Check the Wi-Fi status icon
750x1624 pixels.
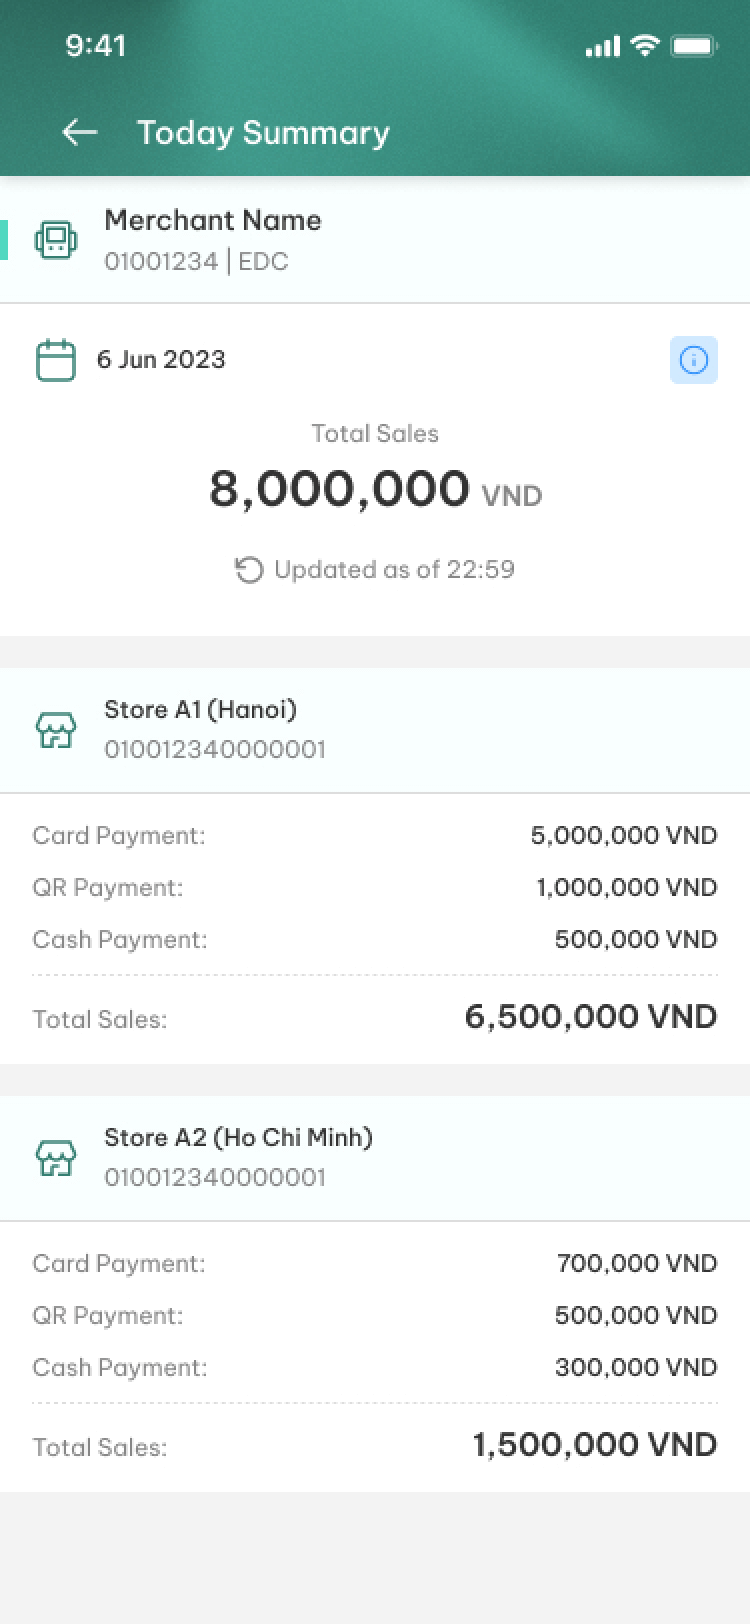click(x=646, y=45)
